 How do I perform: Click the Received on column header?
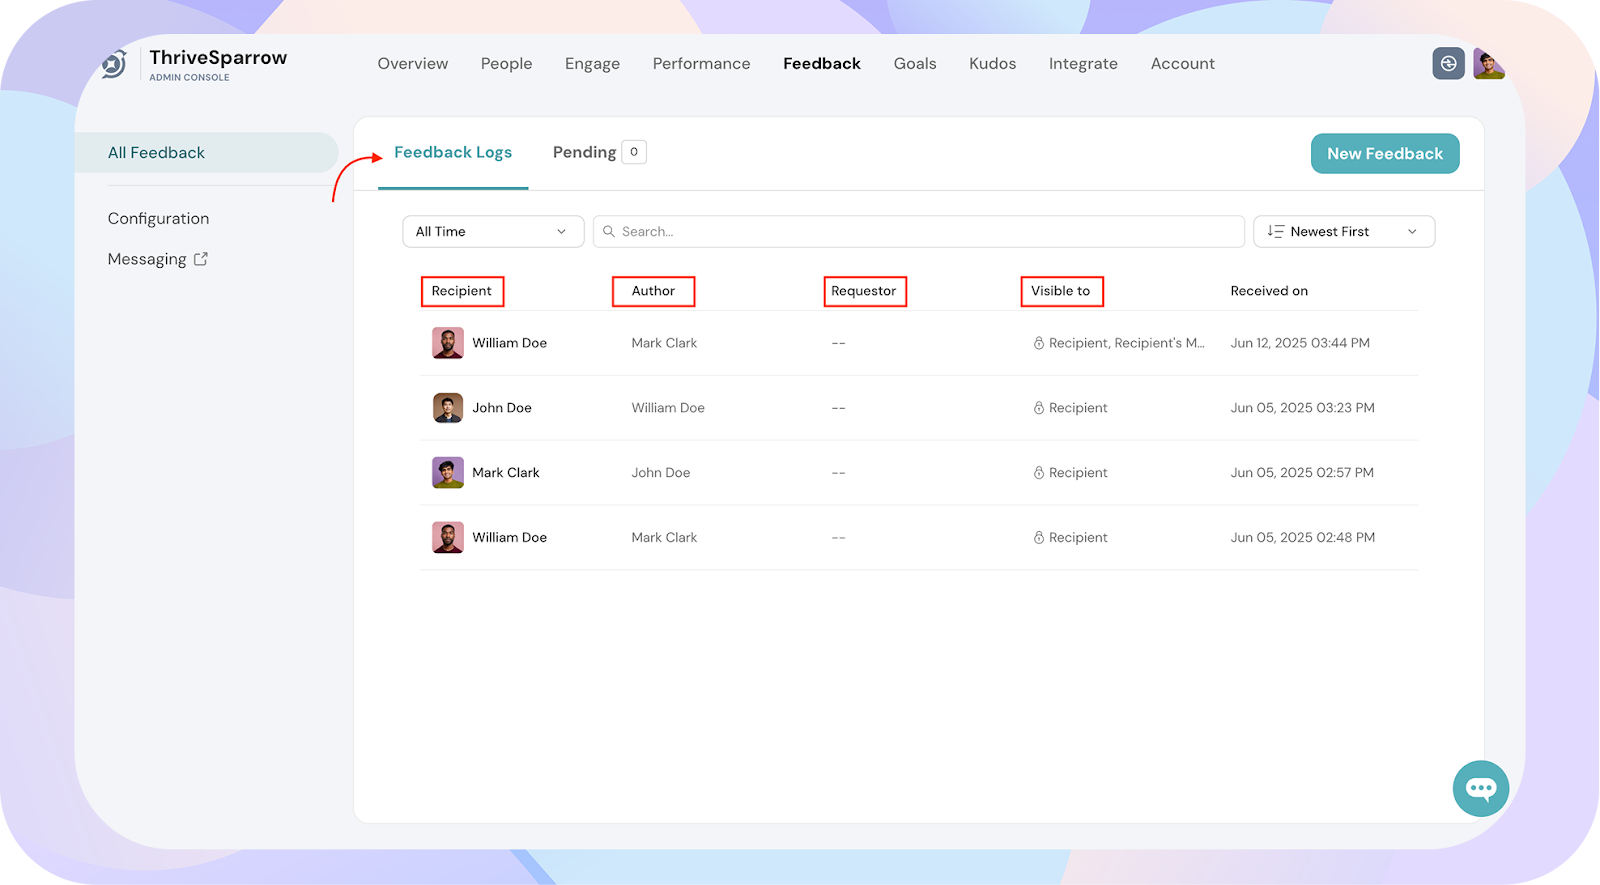coord(1269,291)
